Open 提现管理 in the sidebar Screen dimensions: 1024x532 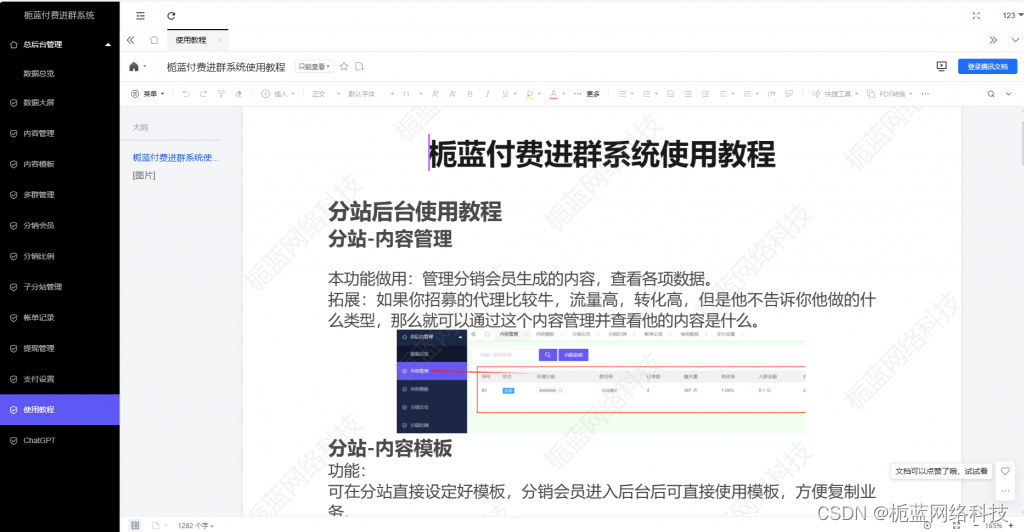coord(59,348)
